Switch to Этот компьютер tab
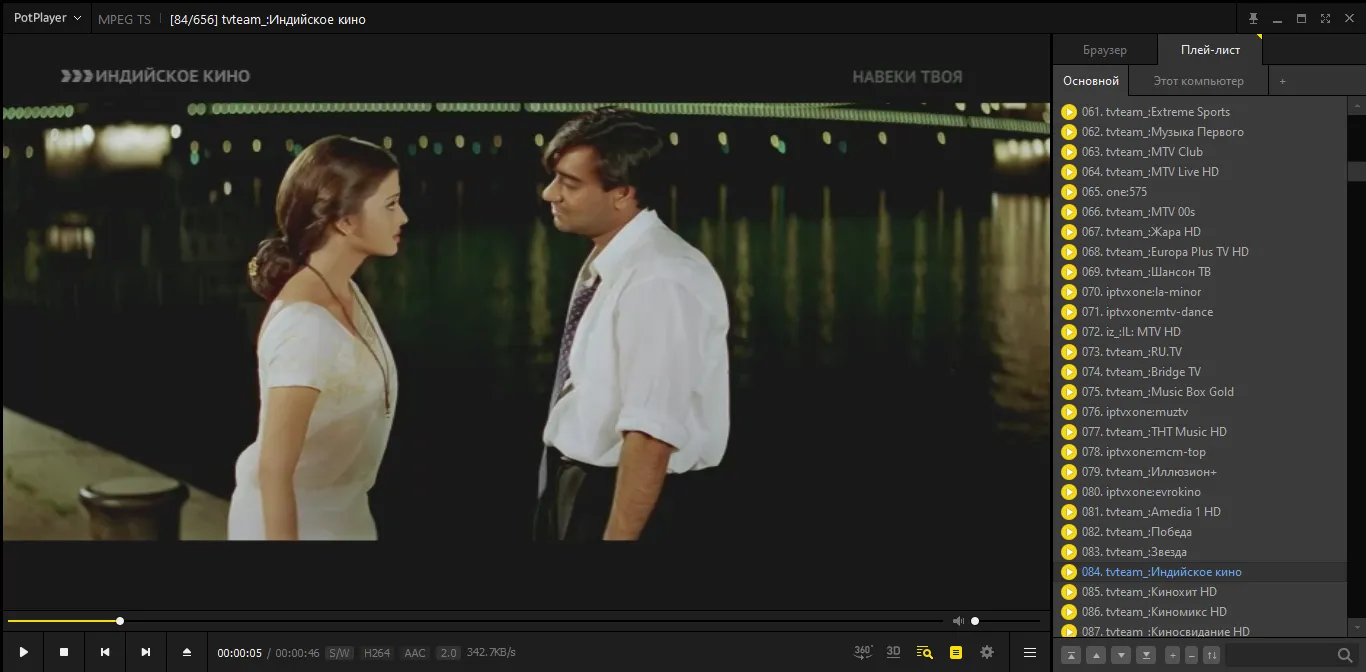This screenshot has height=672, width=1366. (1199, 81)
